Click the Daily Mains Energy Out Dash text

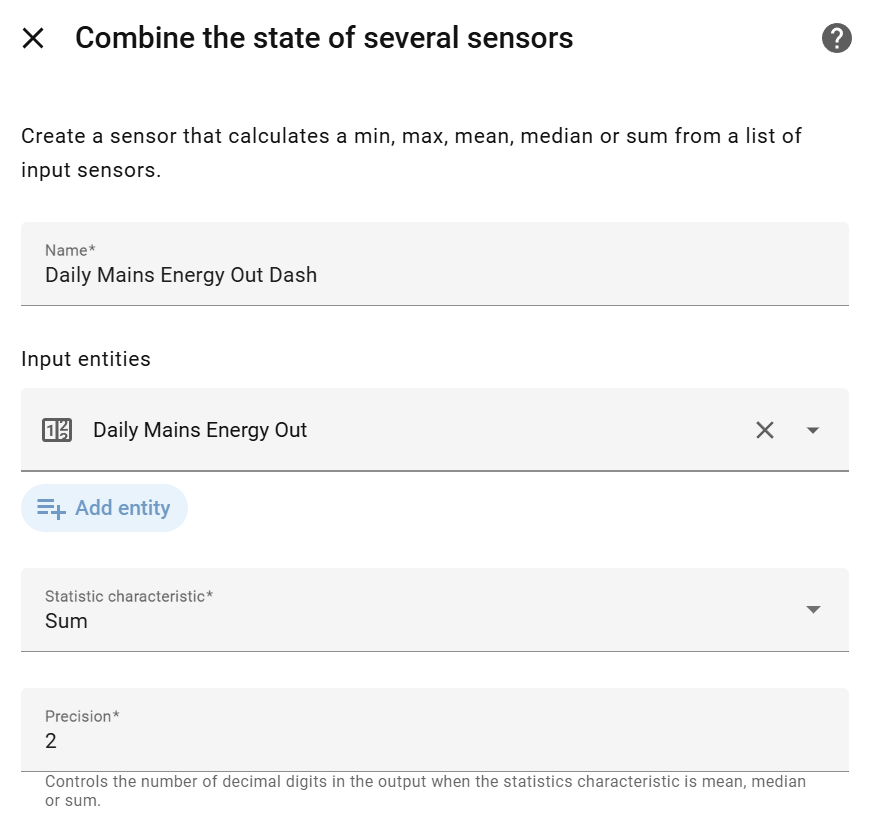coord(181,275)
